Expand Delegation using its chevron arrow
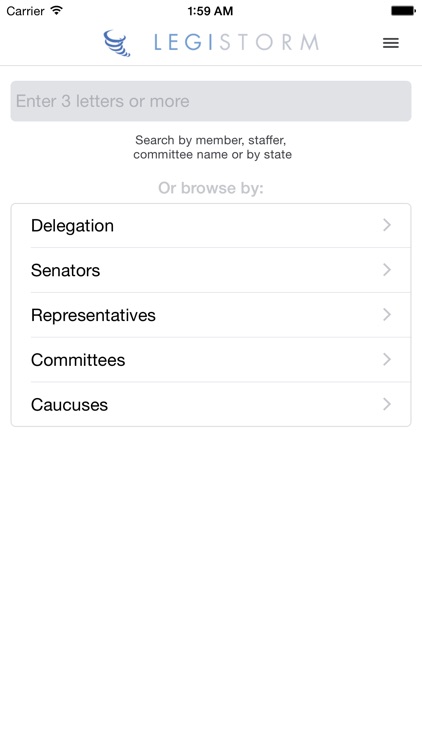The image size is (422, 750). [387, 225]
